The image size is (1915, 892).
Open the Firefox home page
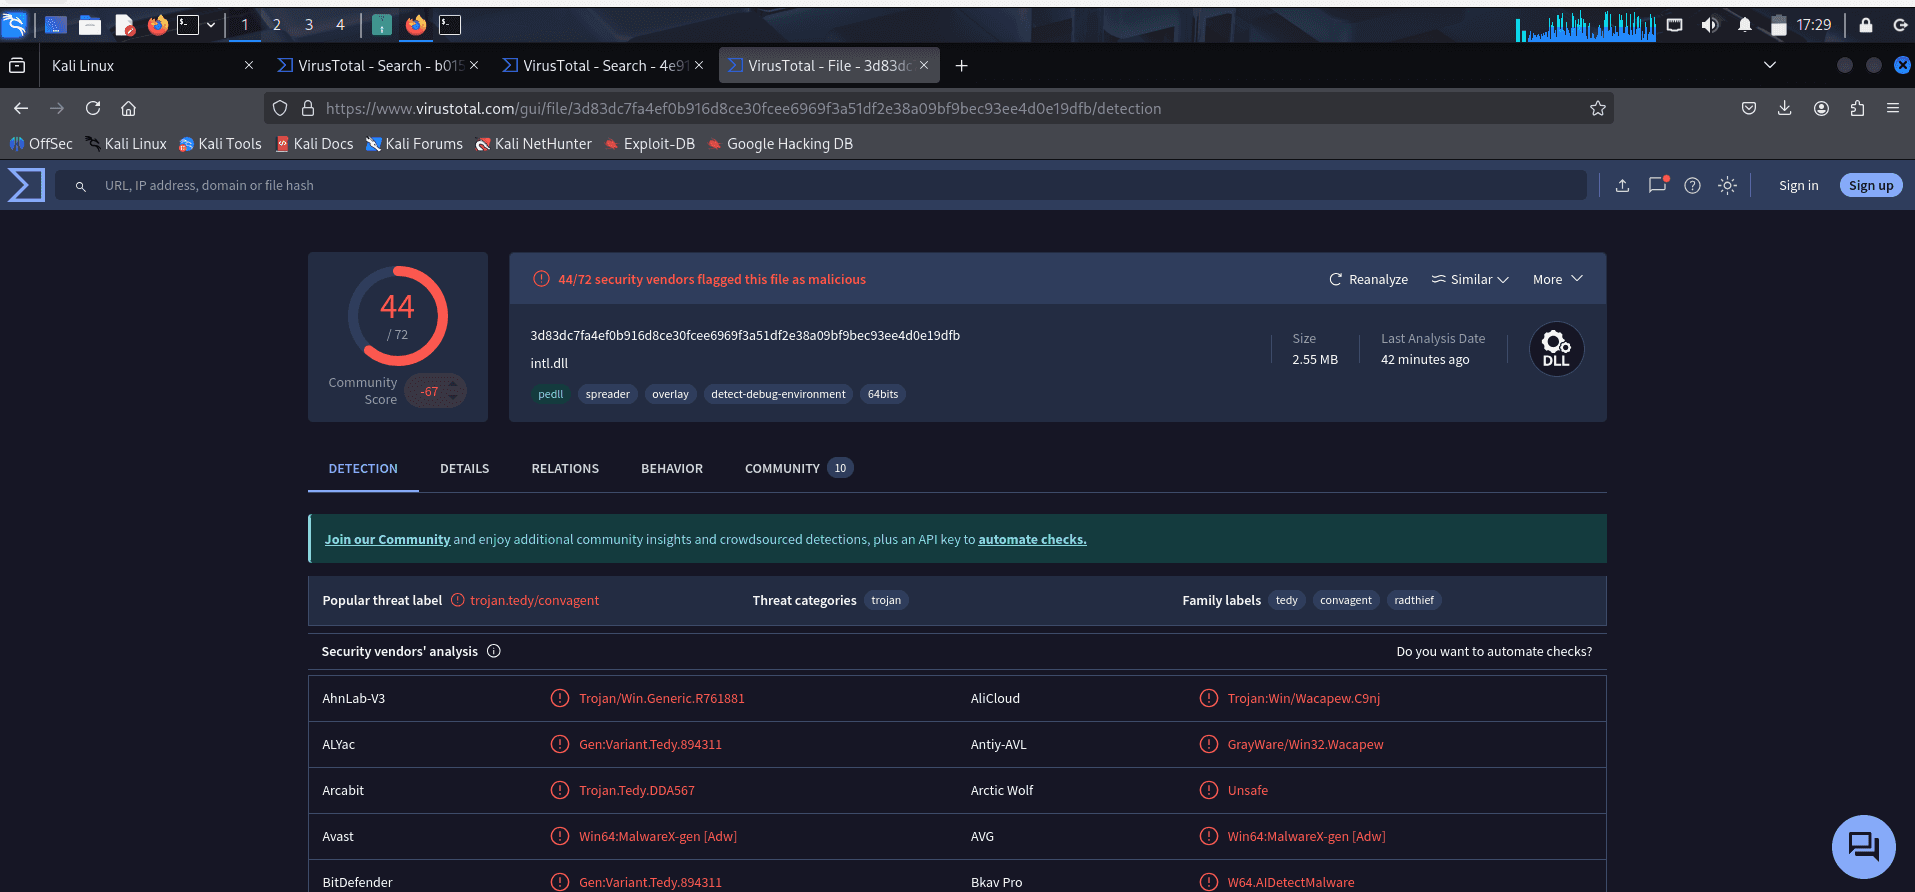128,108
